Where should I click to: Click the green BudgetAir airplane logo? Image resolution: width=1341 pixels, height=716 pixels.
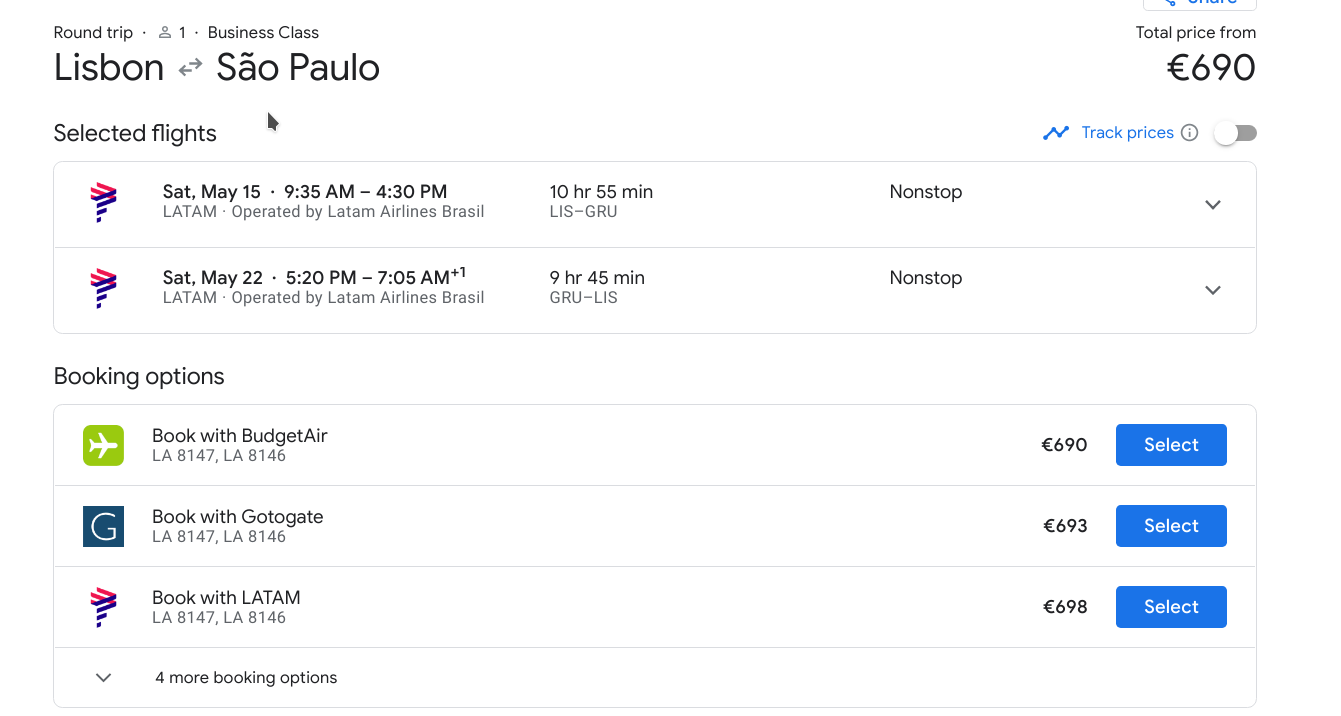[x=103, y=445]
